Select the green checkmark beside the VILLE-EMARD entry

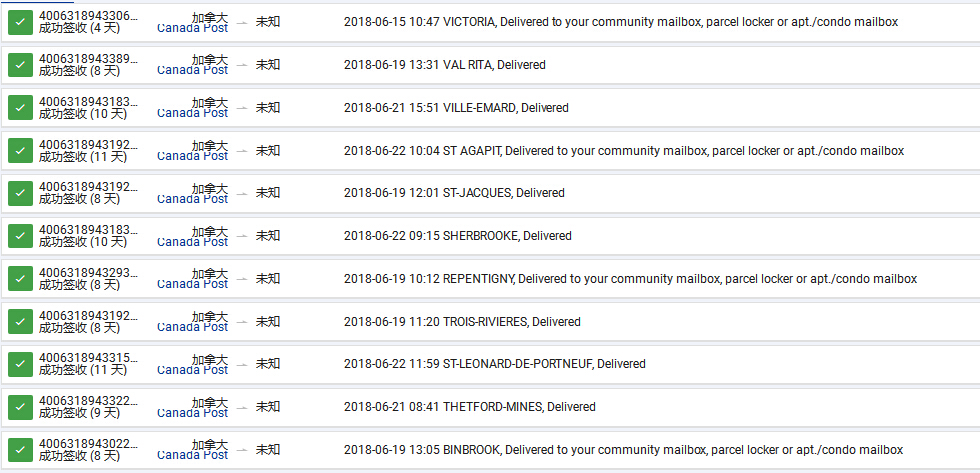(x=20, y=108)
